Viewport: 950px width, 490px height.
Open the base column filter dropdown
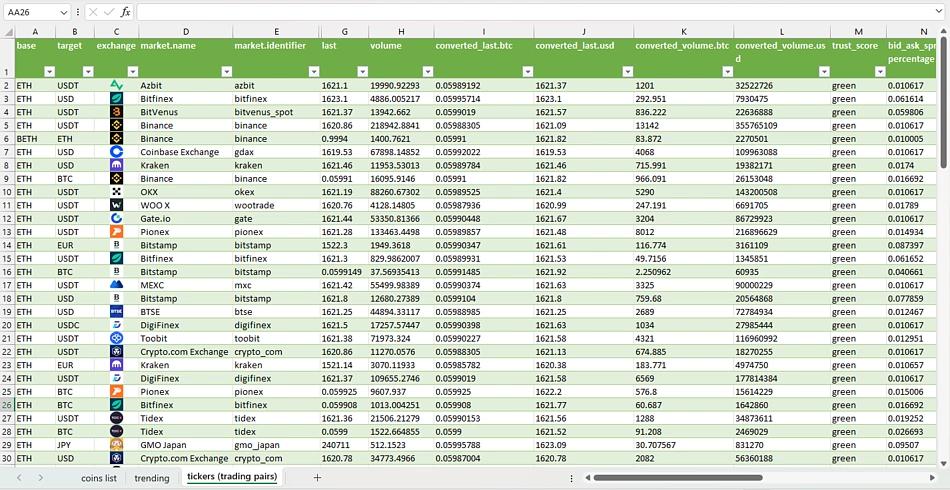(x=48, y=72)
